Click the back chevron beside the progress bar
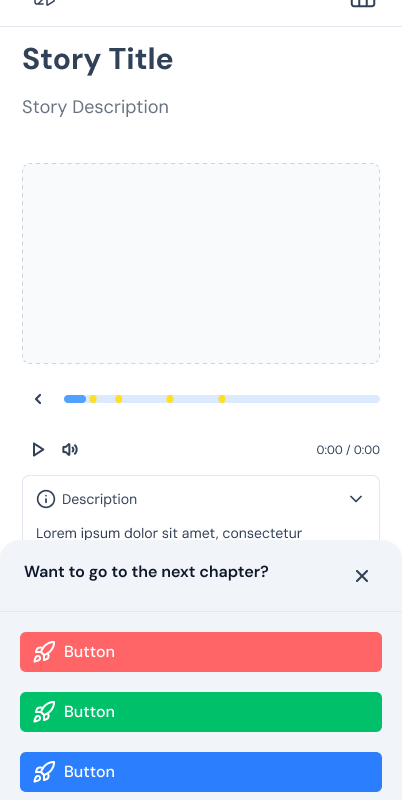Viewport: 402px width, 800px height. 38,399
